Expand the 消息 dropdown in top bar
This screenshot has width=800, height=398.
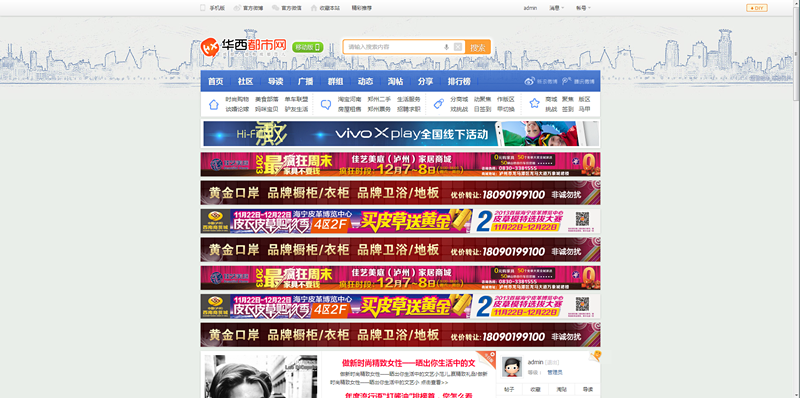(x=557, y=8)
